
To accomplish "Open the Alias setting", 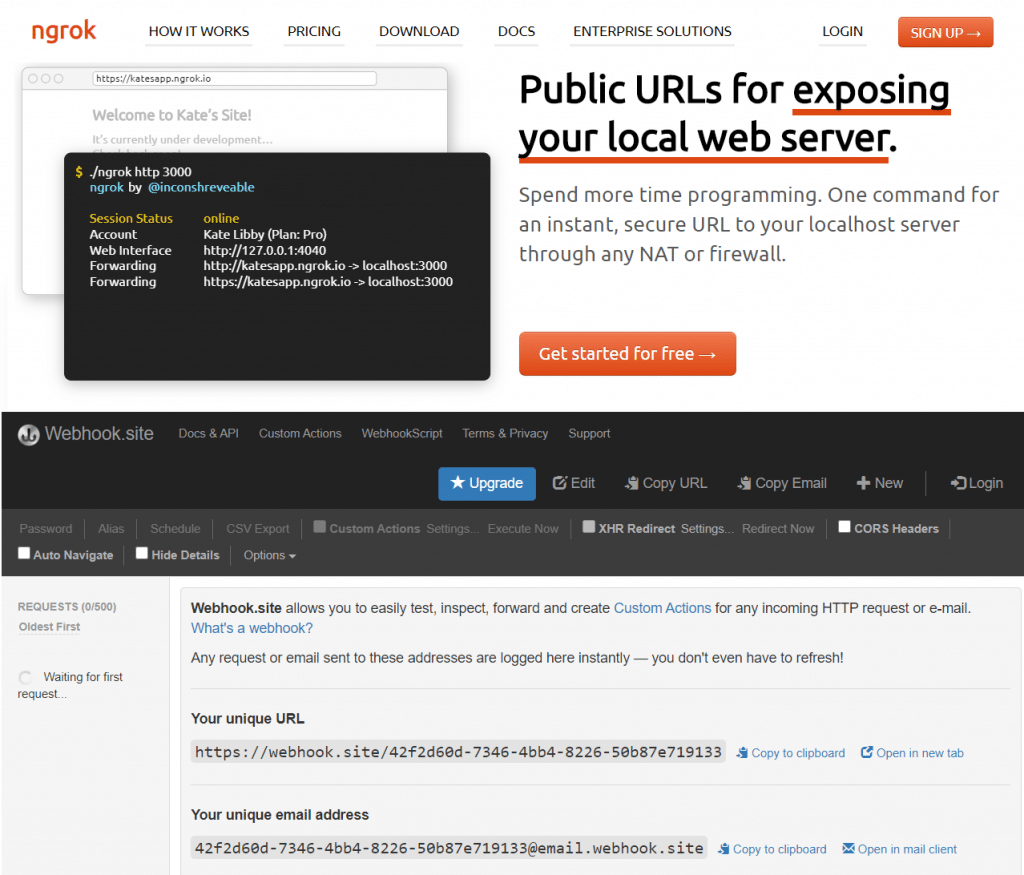I will click(x=111, y=529).
